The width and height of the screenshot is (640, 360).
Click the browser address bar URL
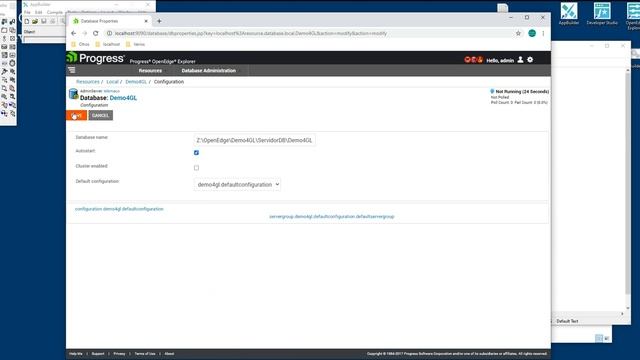251,33
